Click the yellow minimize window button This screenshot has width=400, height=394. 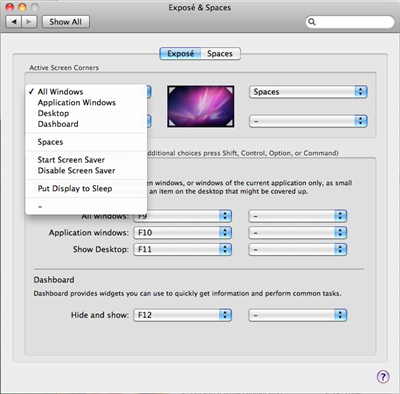[22, 7]
